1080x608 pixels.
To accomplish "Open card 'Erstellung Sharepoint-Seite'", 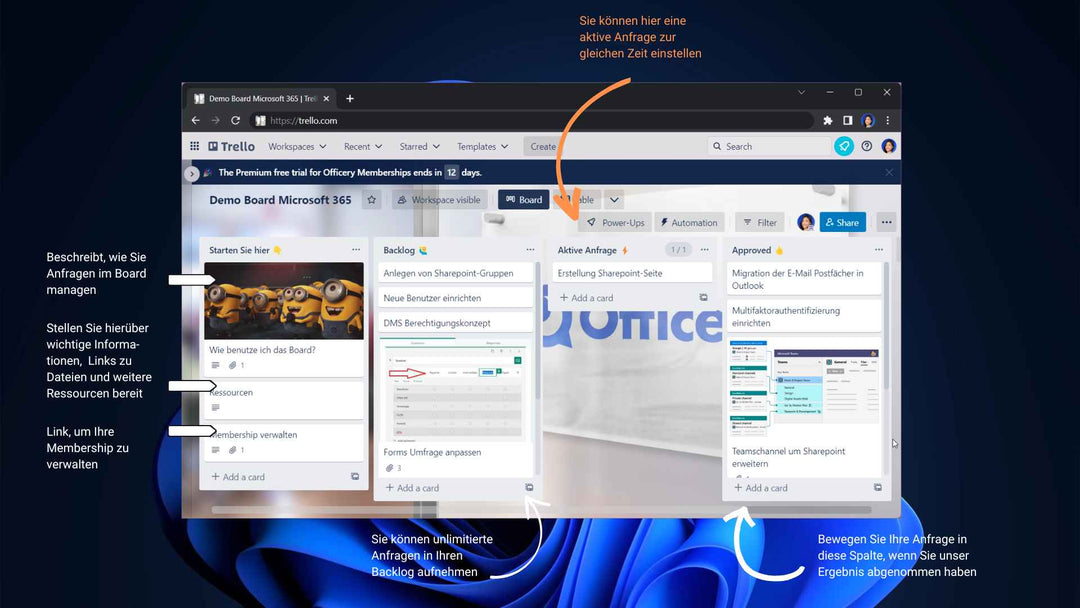I will [632, 273].
